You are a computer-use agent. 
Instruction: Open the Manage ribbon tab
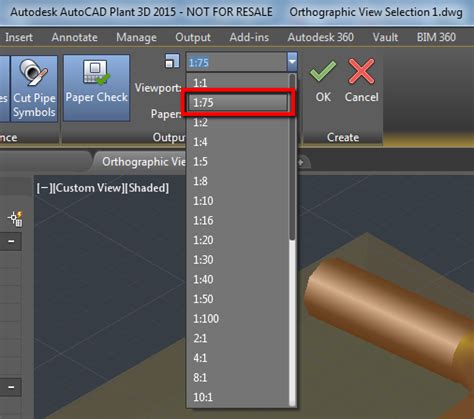pyautogui.click(x=136, y=37)
